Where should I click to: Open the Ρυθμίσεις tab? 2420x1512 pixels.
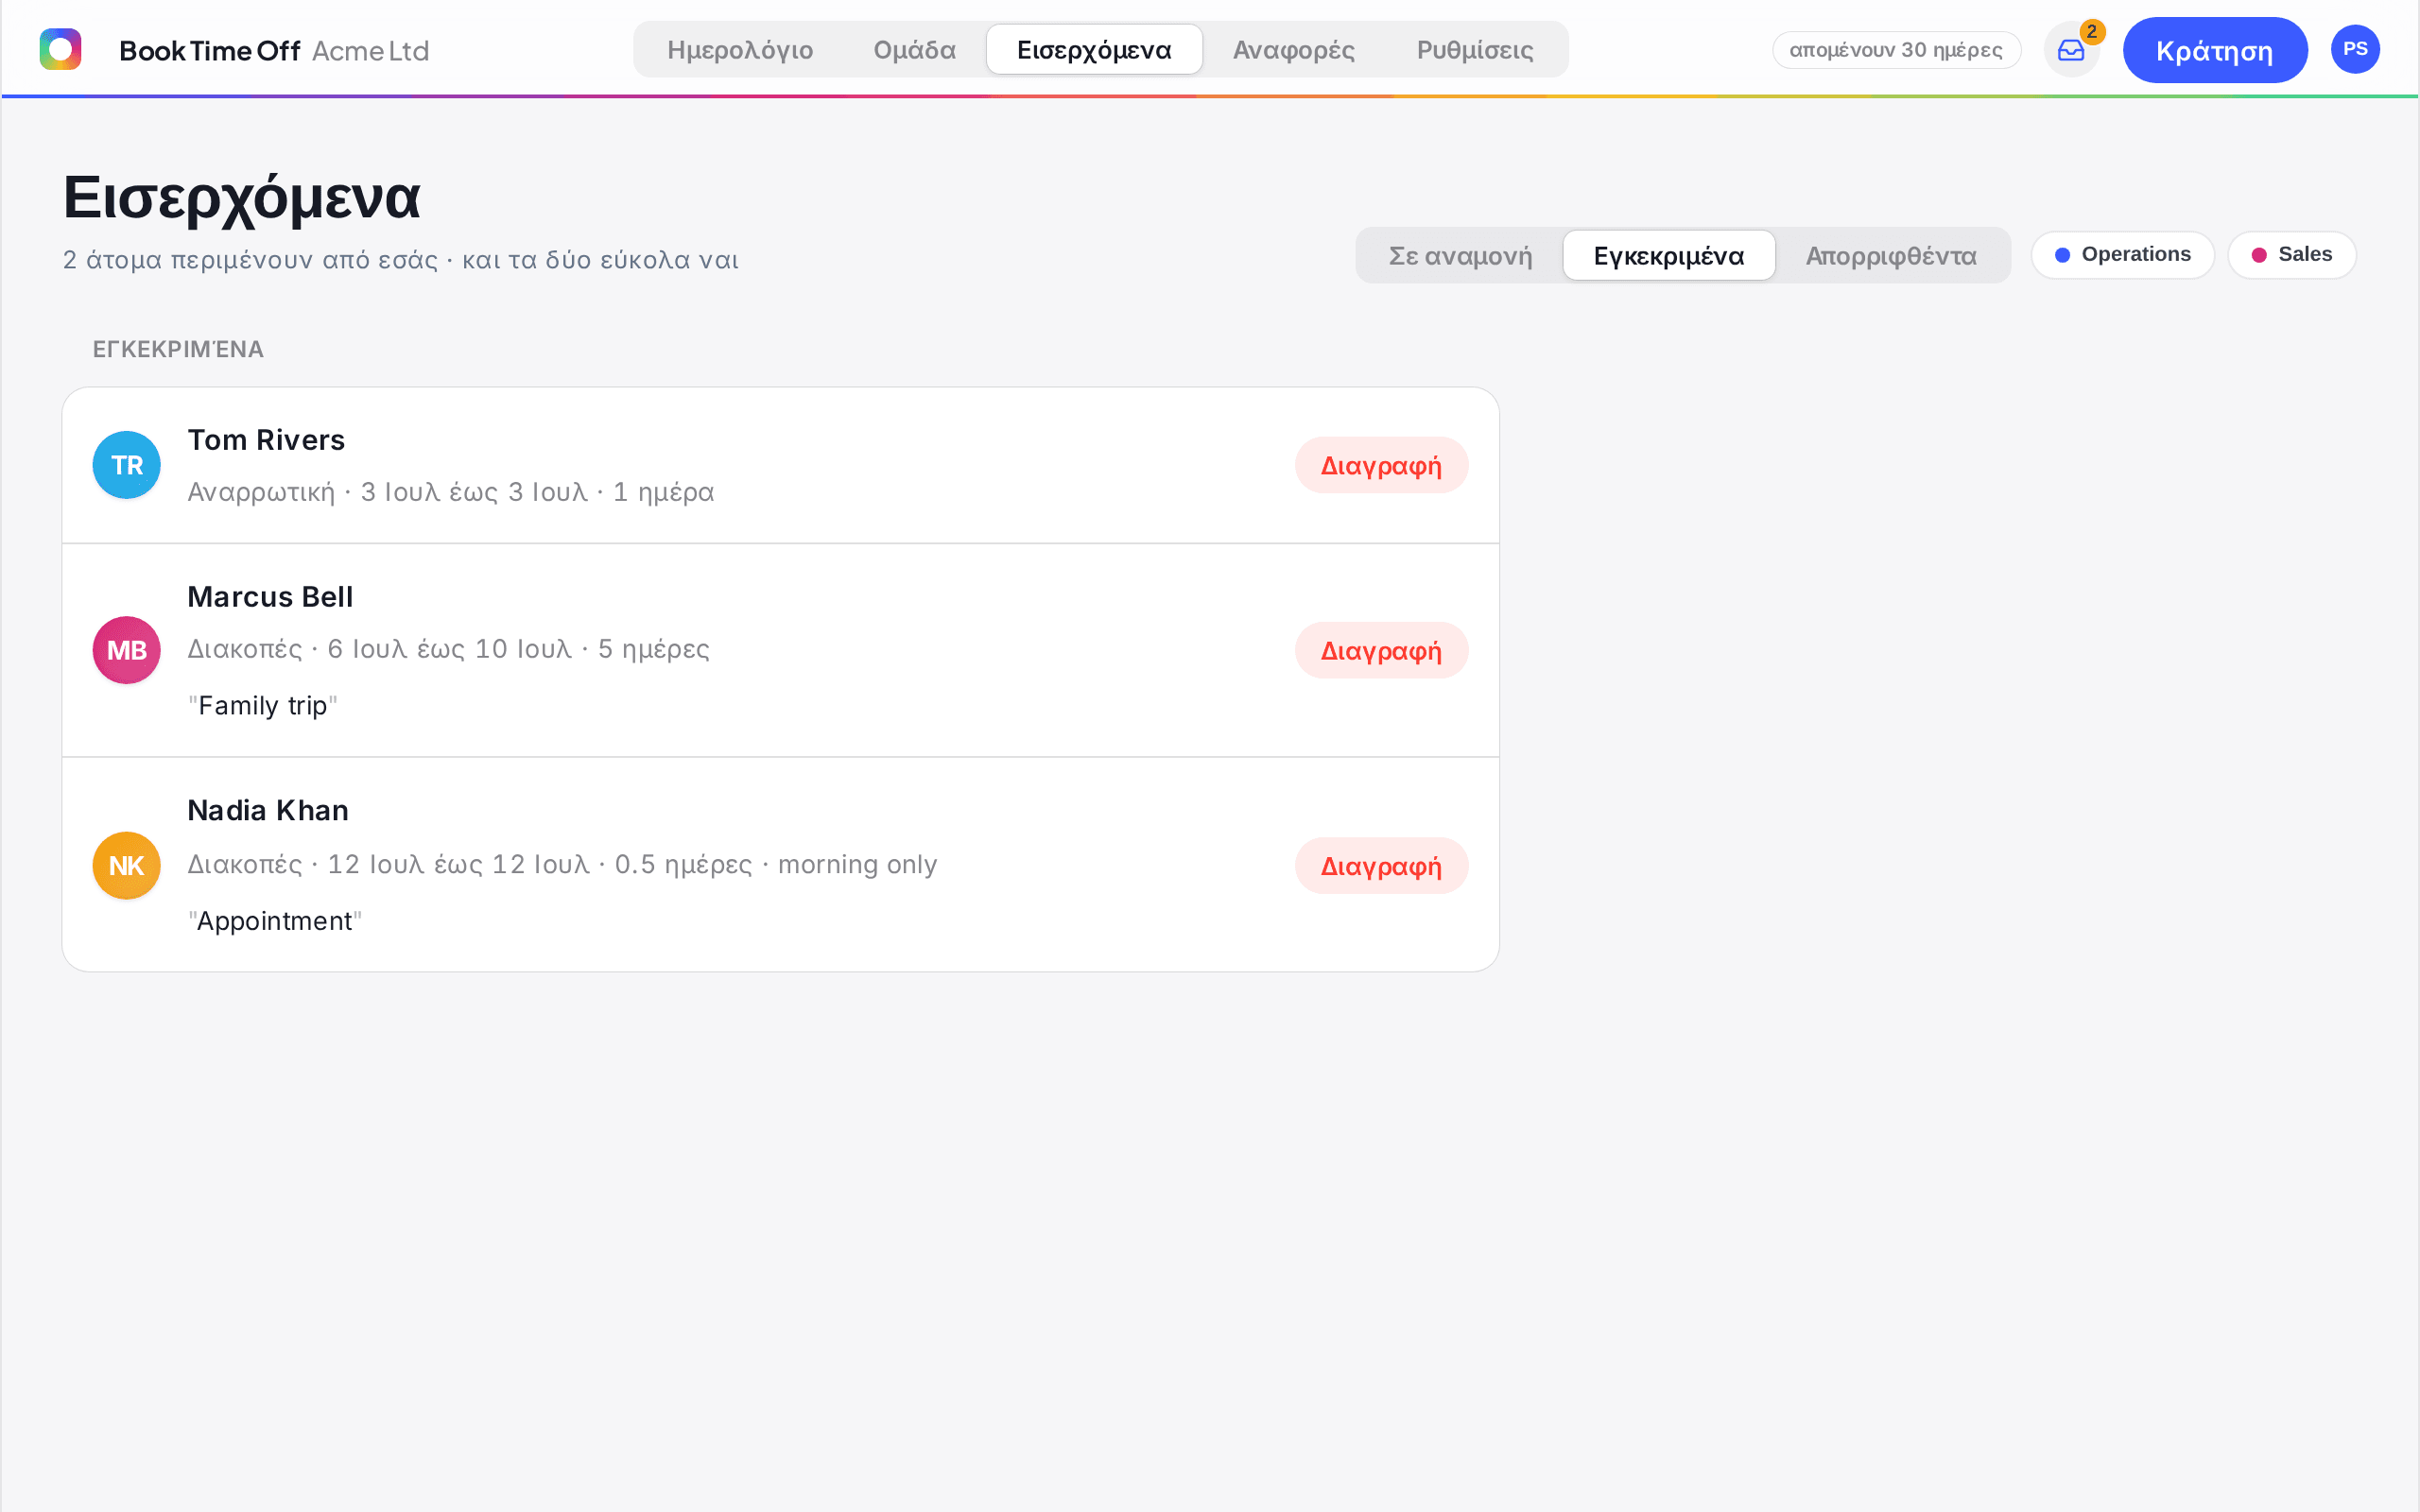(x=1475, y=50)
